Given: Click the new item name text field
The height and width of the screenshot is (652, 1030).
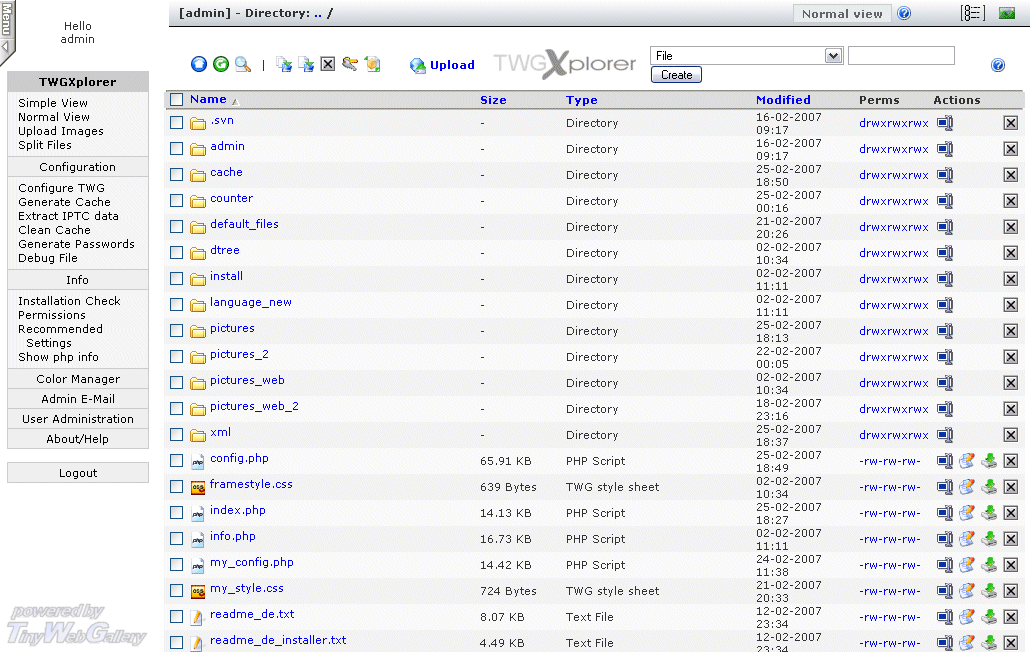Looking at the screenshot, I should (x=901, y=56).
